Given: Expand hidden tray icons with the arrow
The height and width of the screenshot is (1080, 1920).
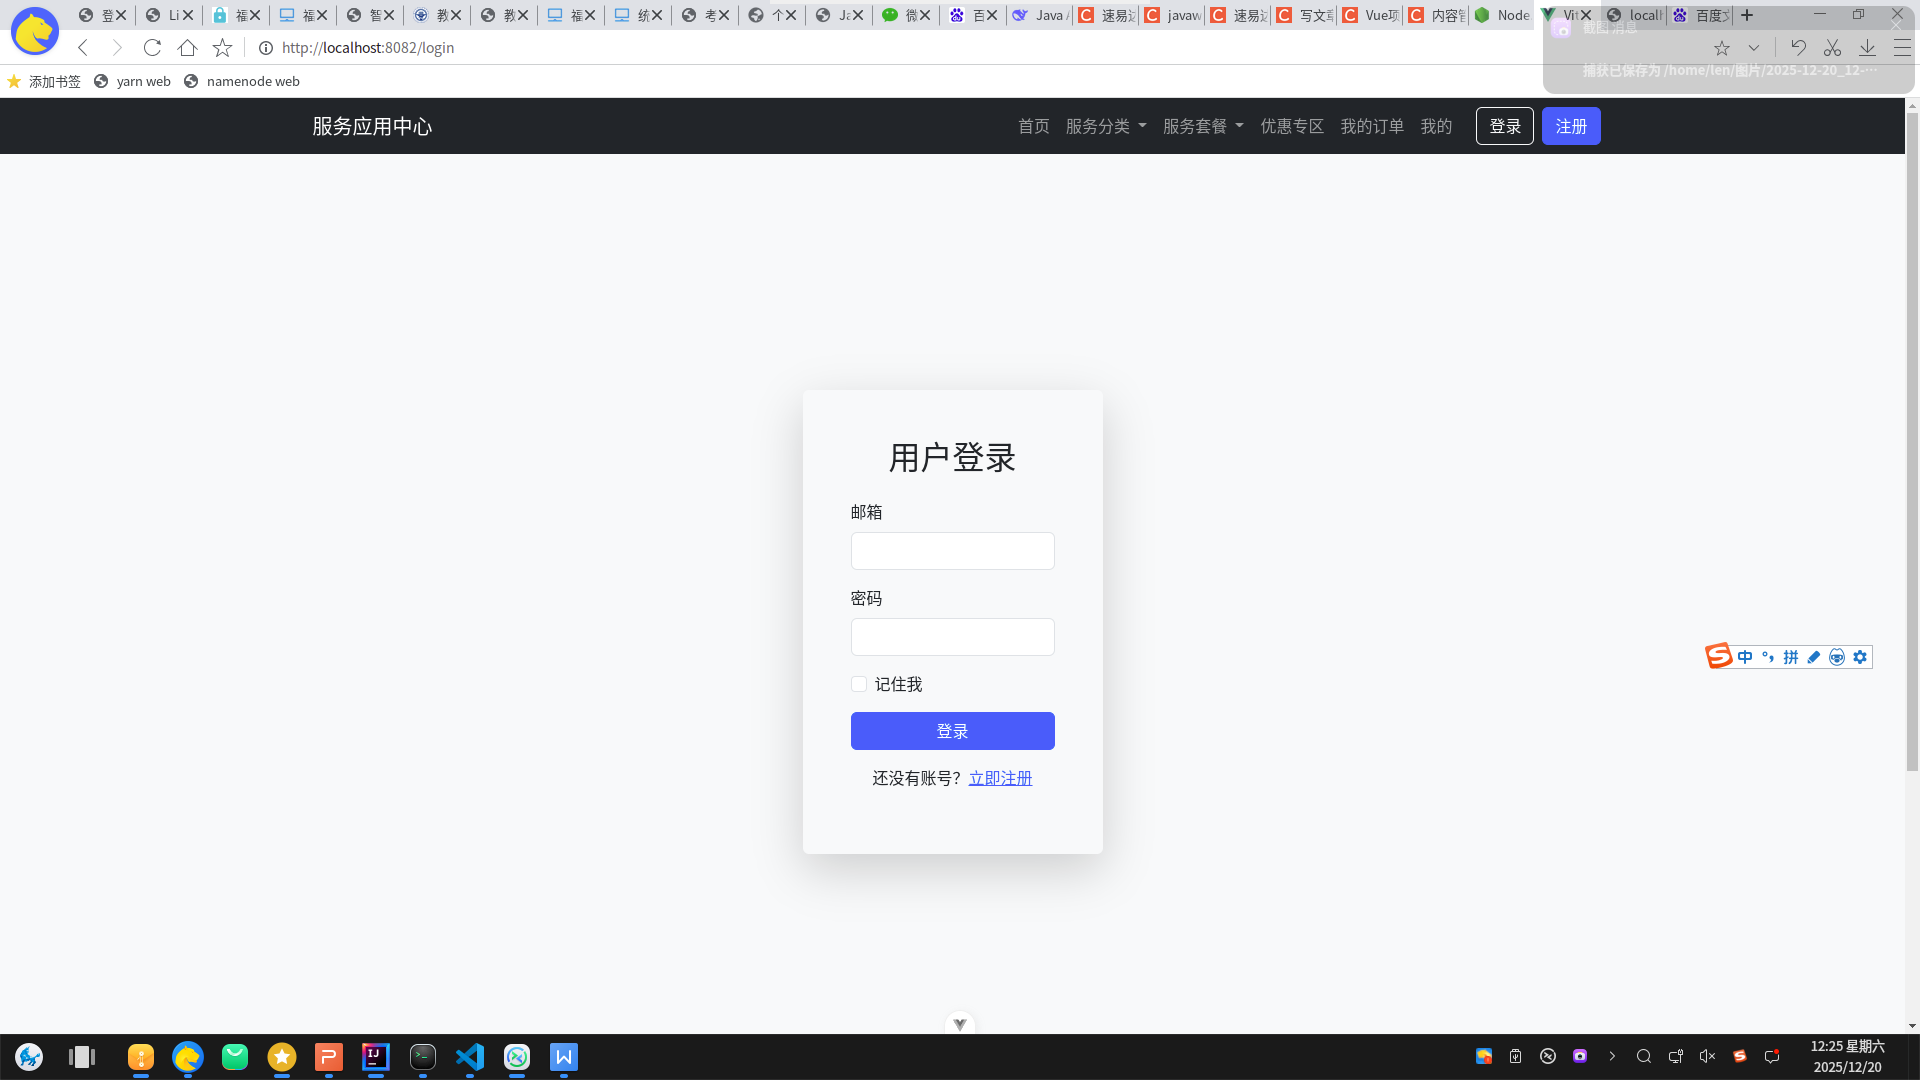Looking at the screenshot, I should click(x=1612, y=1056).
